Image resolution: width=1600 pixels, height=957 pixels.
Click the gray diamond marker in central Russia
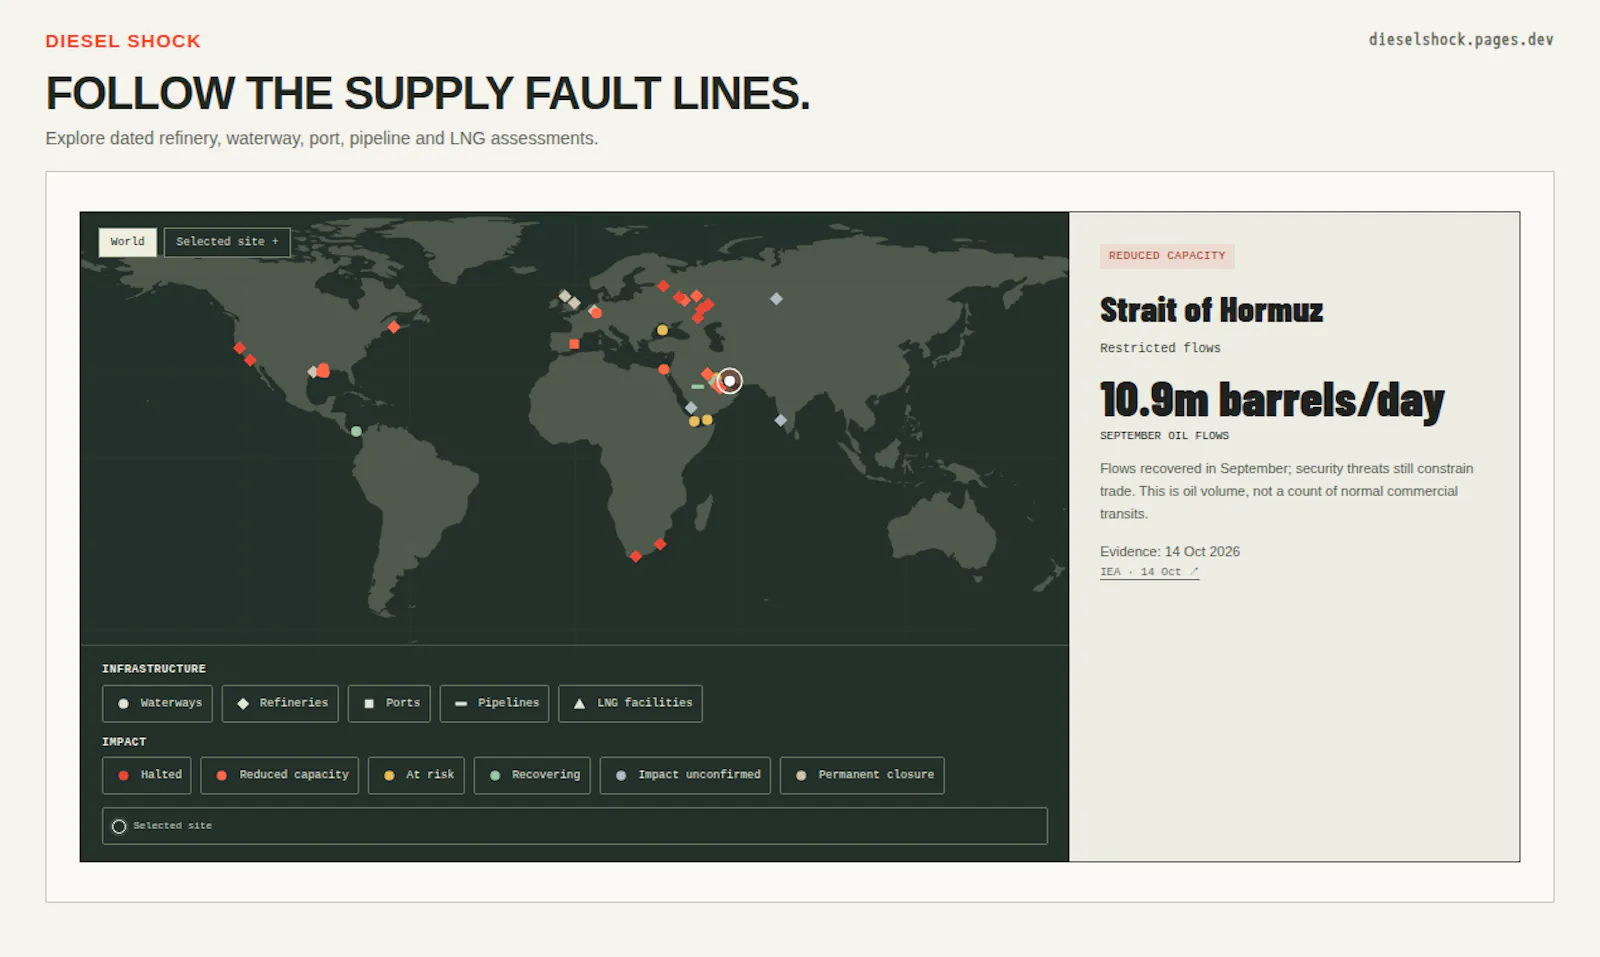[x=776, y=298]
